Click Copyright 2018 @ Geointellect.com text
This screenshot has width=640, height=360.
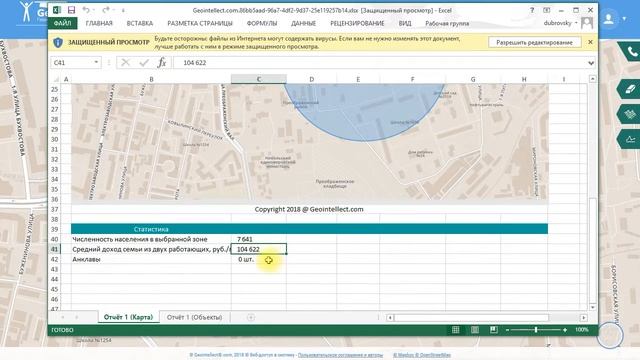click(x=309, y=209)
